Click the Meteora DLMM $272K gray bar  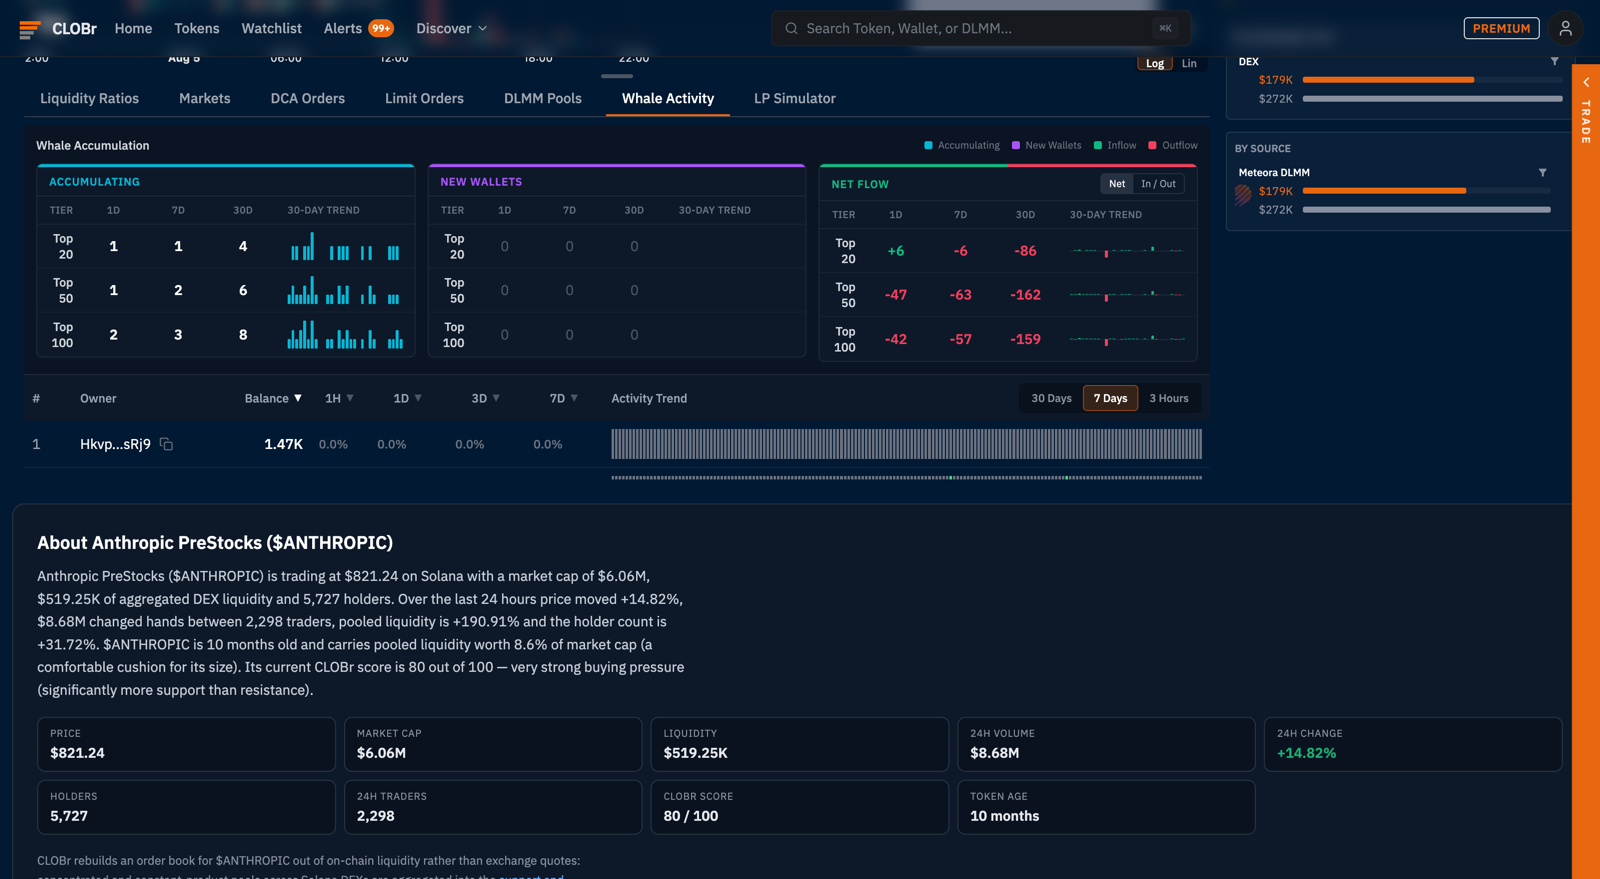click(x=1426, y=210)
